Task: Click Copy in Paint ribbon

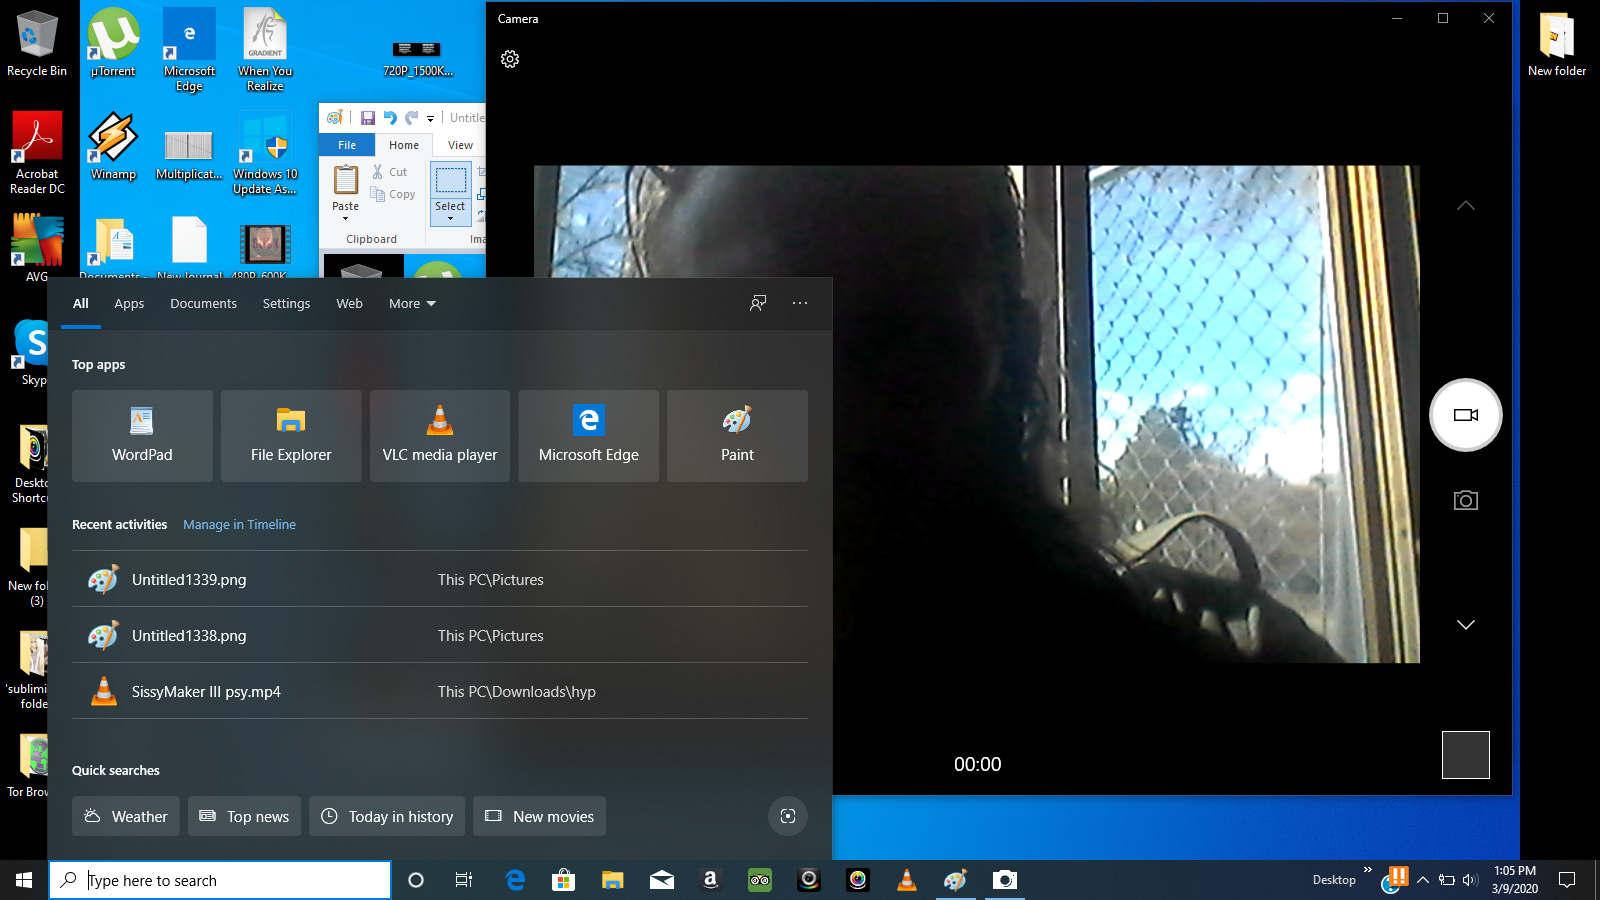Action: pos(393,194)
